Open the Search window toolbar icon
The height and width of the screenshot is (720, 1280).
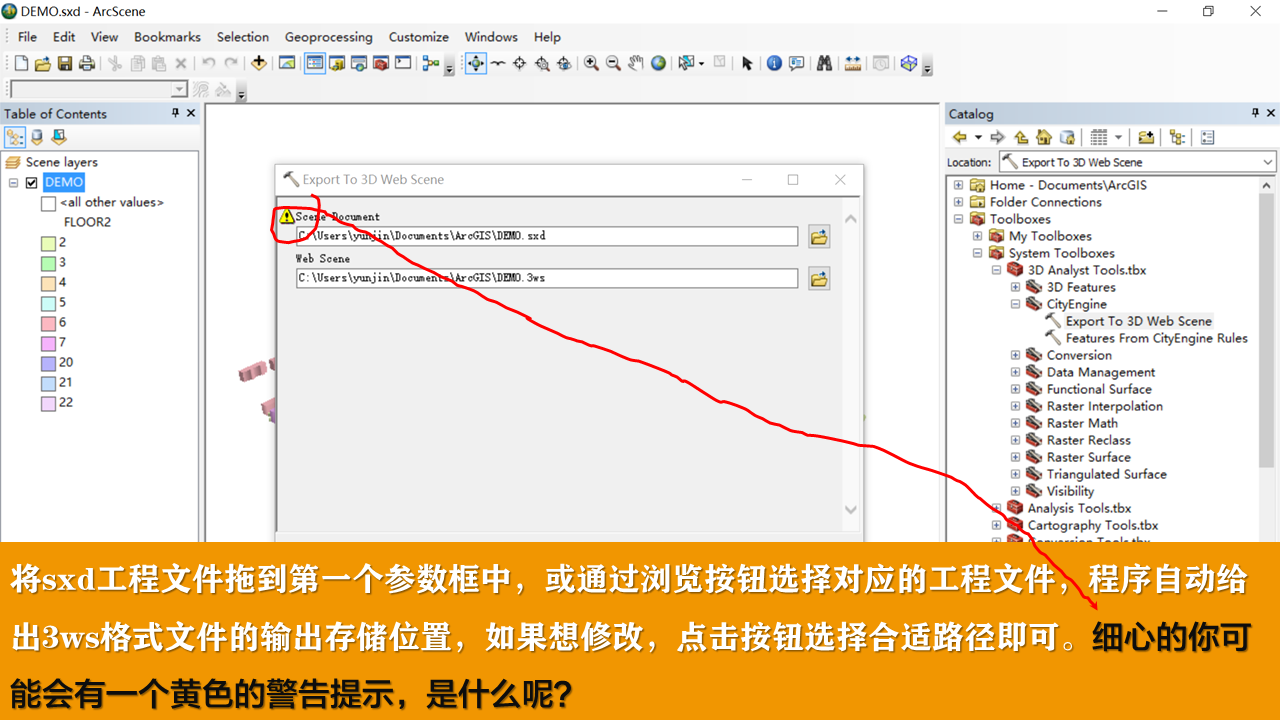359,63
